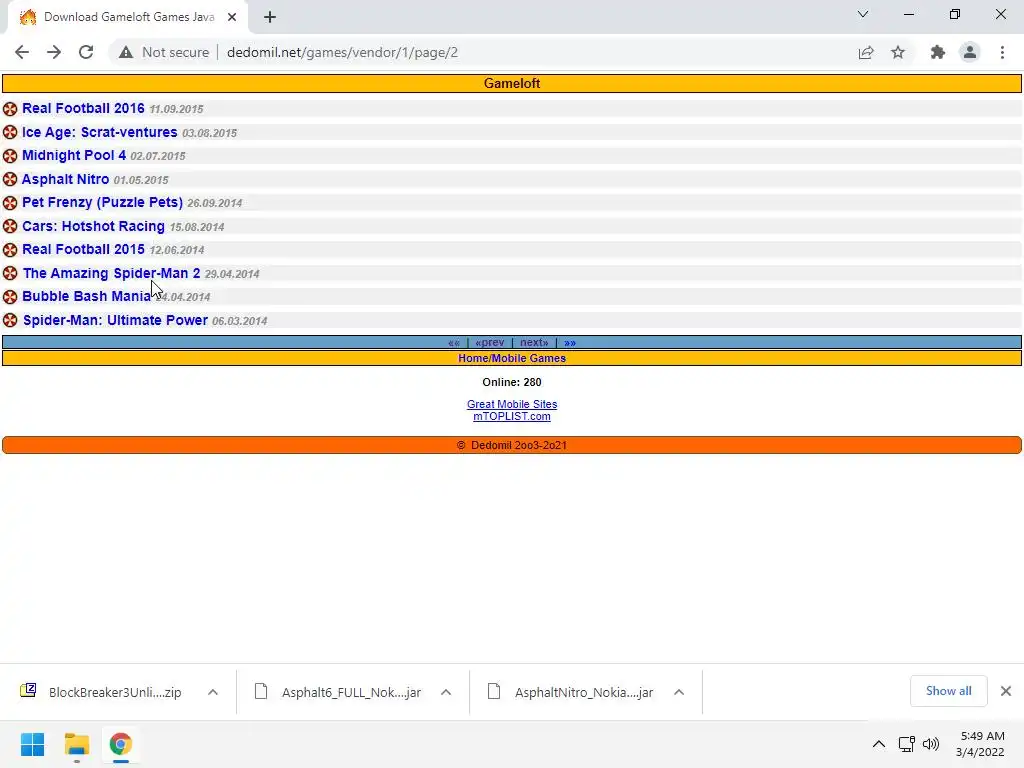Close the downloads bar
The height and width of the screenshot is (768, 1024).
(1006, 691)
